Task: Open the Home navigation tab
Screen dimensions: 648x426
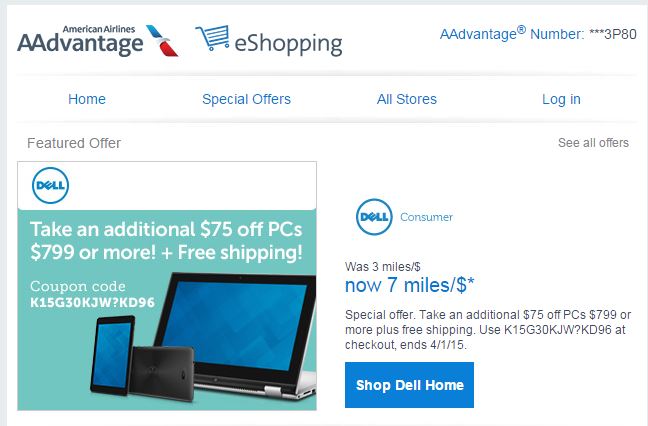Action: click(87, 99)
